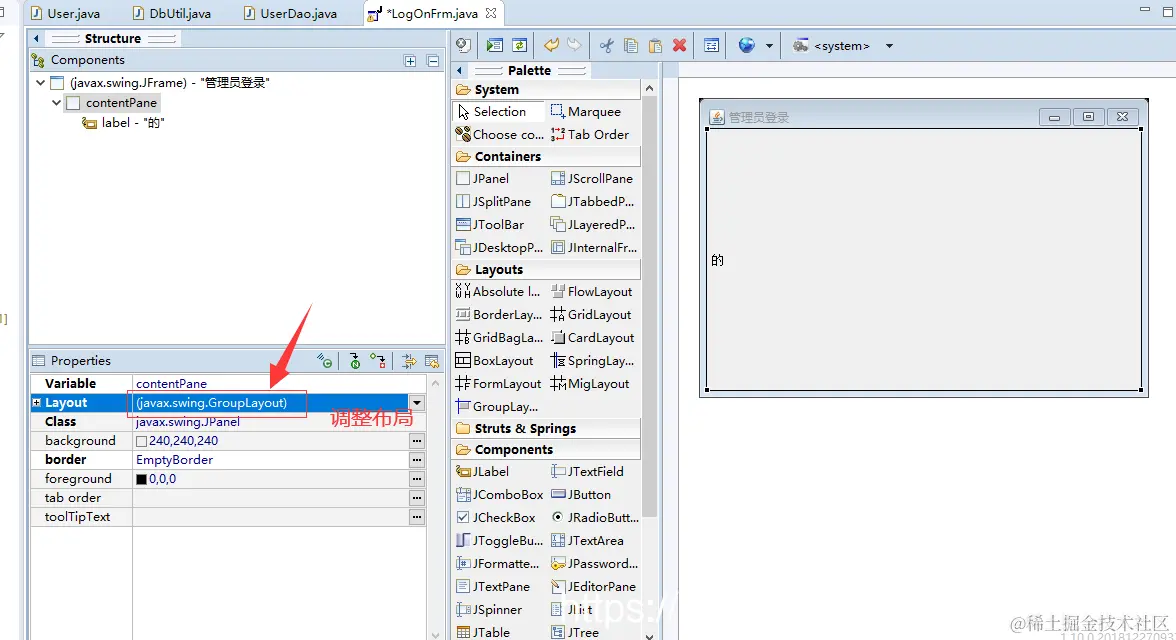1176x640 pixels.
Task: Pick the JRadioButton component
Action: [x=595, y=518]
